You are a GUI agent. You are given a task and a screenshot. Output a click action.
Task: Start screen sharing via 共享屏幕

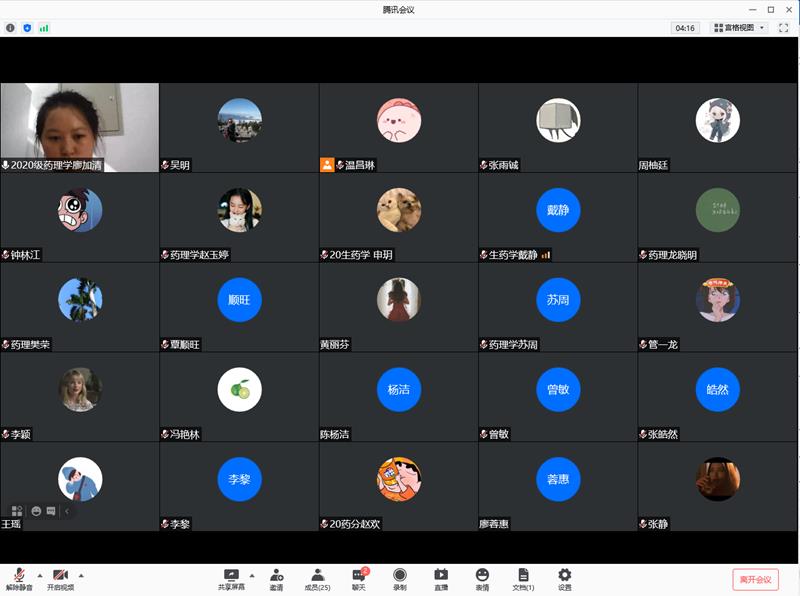(x=232, y=578)
